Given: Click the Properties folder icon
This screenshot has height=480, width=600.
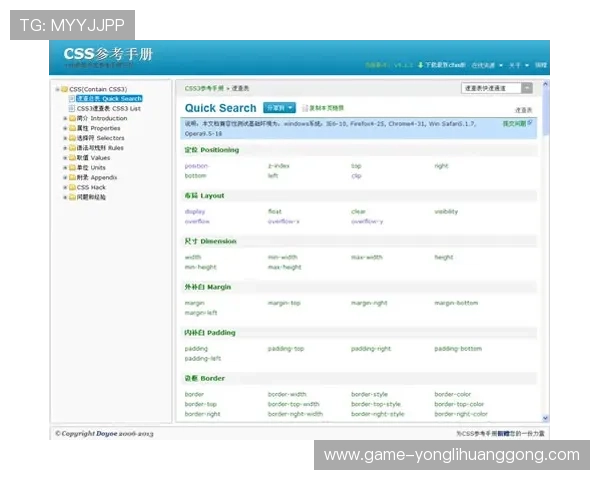Looking at the screenshot, I should 72,128.
